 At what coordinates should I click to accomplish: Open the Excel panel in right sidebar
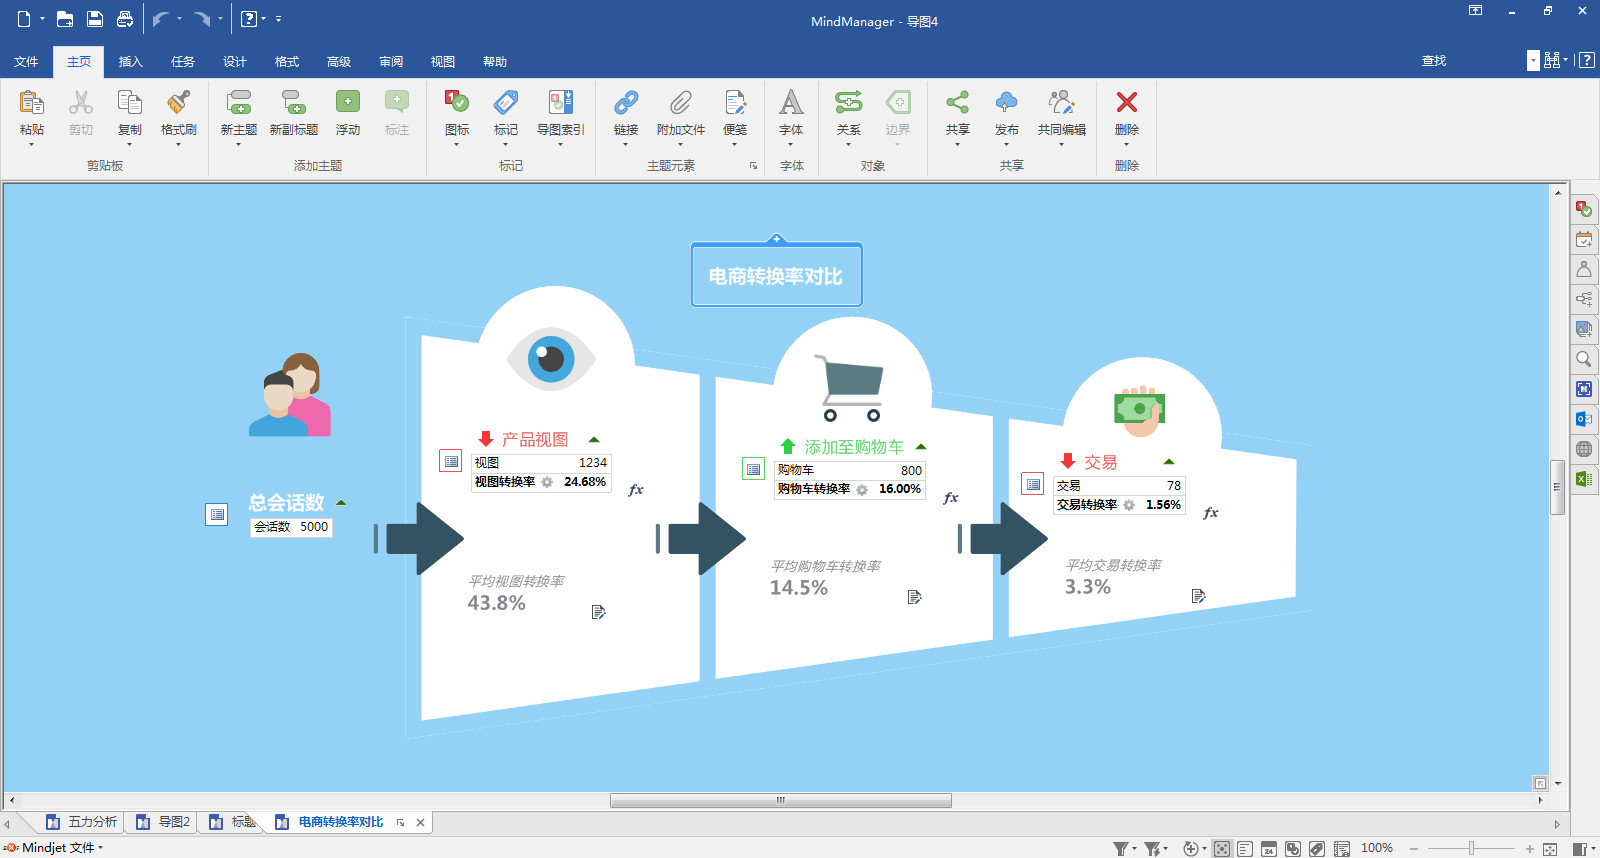point(1584,479)
